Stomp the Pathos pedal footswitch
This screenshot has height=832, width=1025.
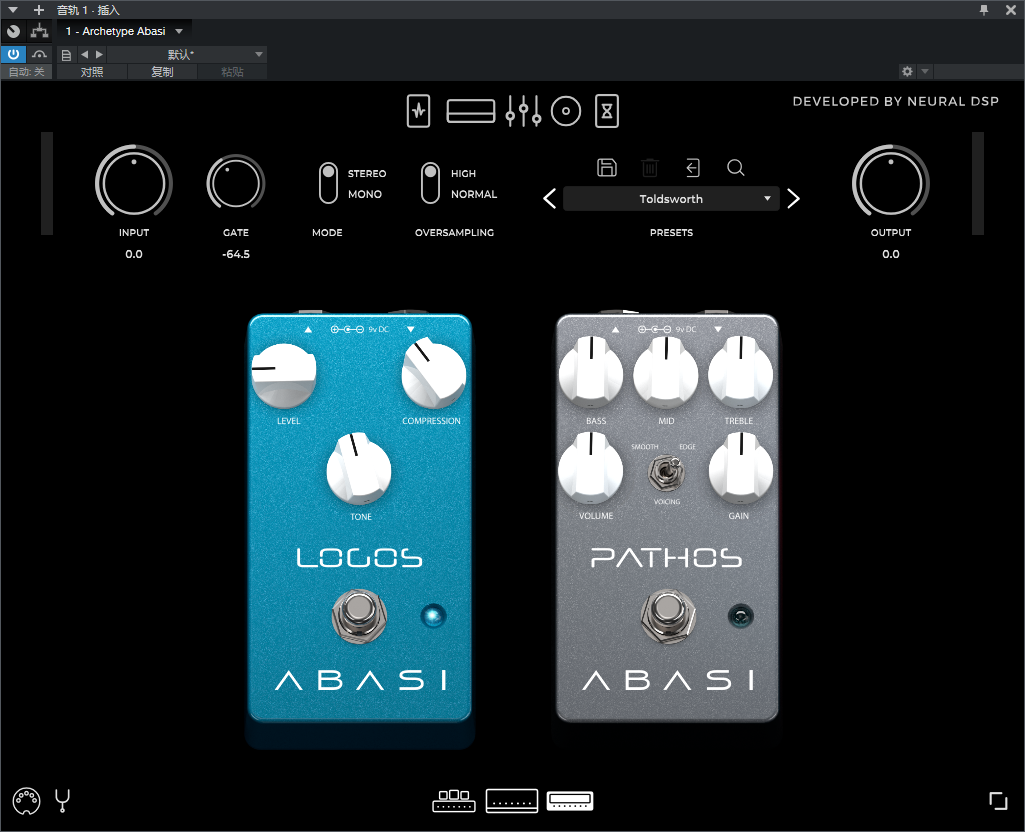click(x=667, y=616)
